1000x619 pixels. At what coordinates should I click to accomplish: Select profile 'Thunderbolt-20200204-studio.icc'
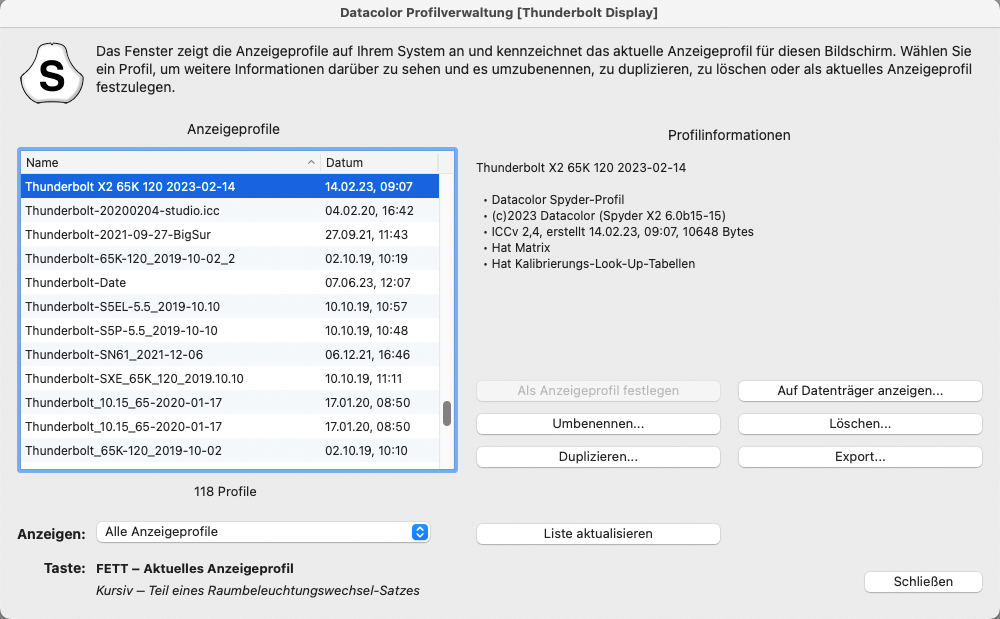(230, 210)
